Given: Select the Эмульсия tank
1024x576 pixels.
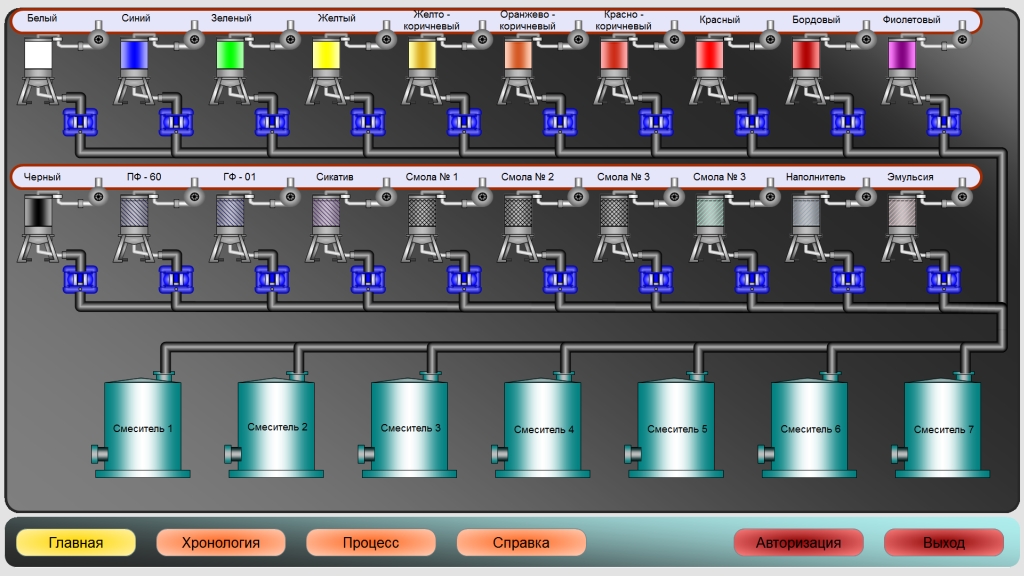Looking at the screenshot, I should click(902, 214).
